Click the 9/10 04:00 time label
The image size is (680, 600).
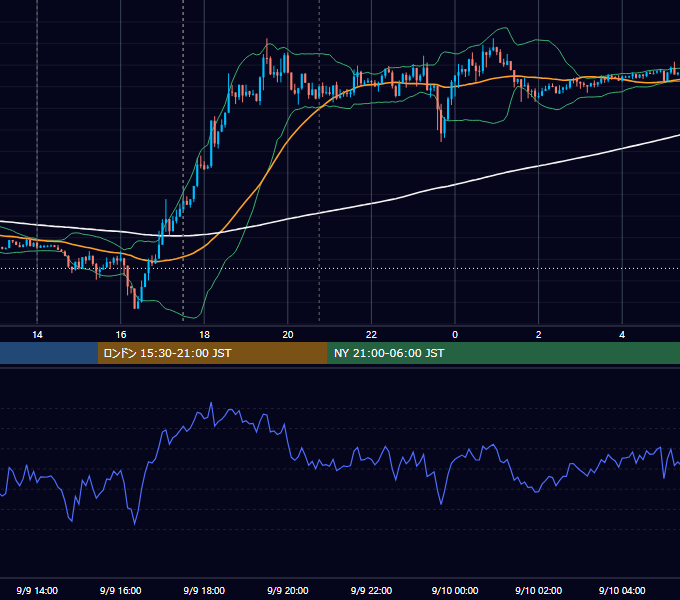tap(622, 590)
